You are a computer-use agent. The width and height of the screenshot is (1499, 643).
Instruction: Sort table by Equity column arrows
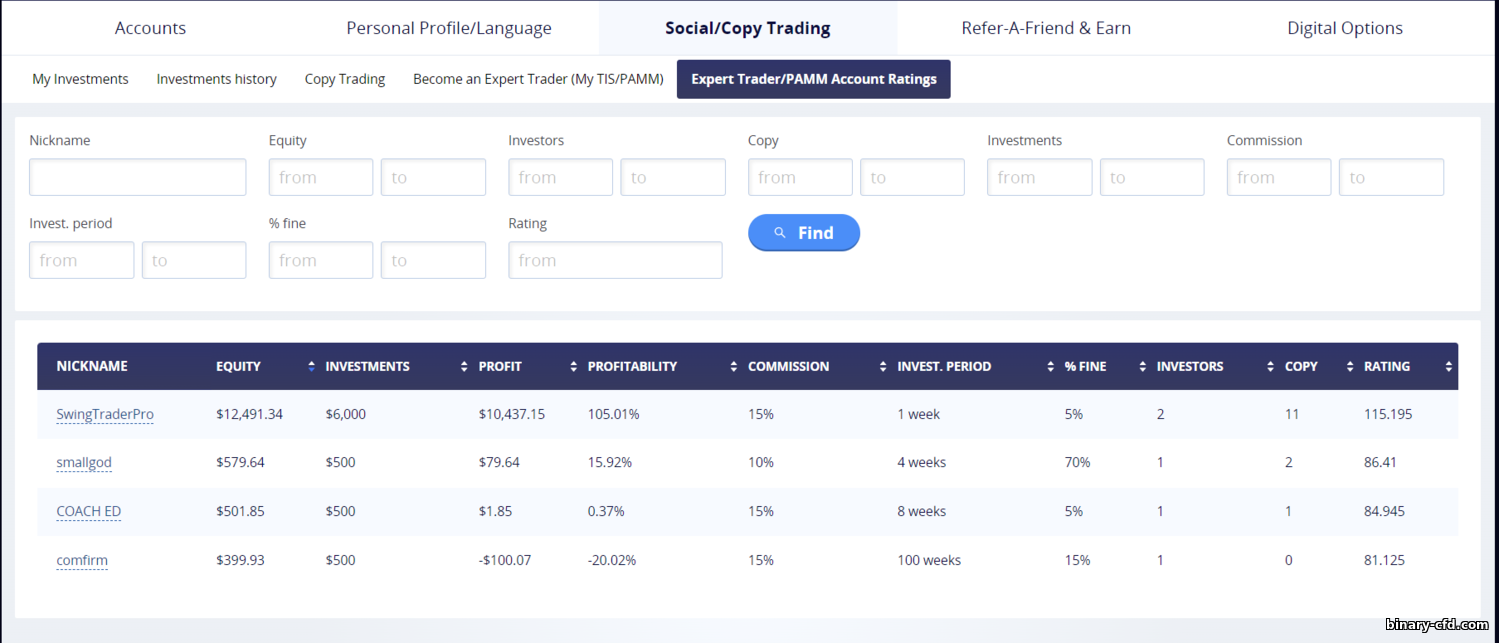311,367
